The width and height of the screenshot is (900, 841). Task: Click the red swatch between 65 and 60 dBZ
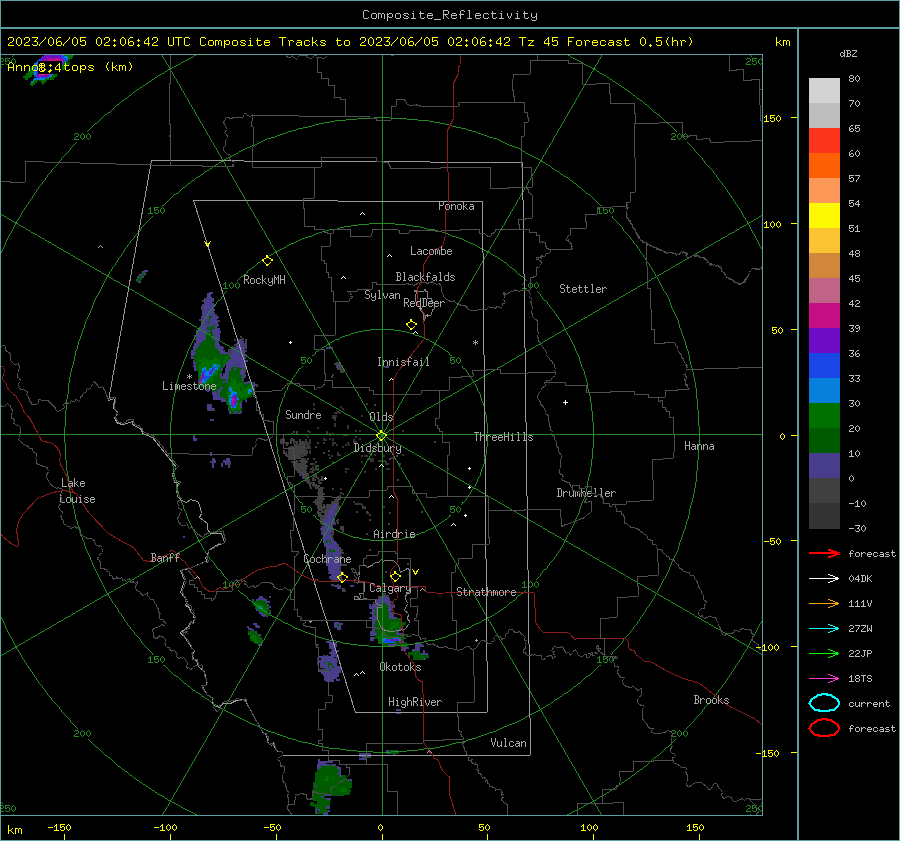(824, 141)
